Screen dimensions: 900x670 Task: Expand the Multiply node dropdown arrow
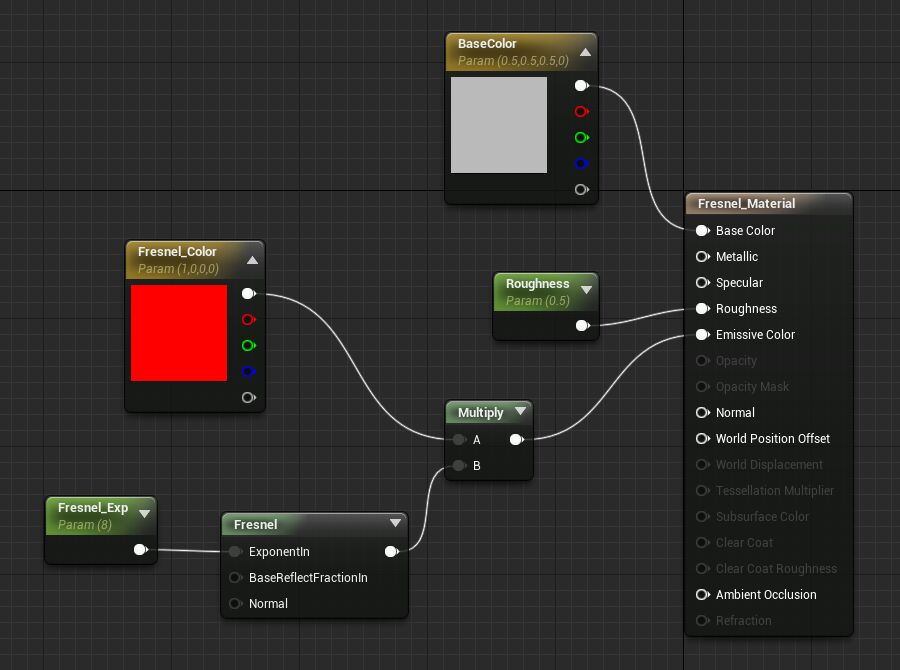coord(520,412)
